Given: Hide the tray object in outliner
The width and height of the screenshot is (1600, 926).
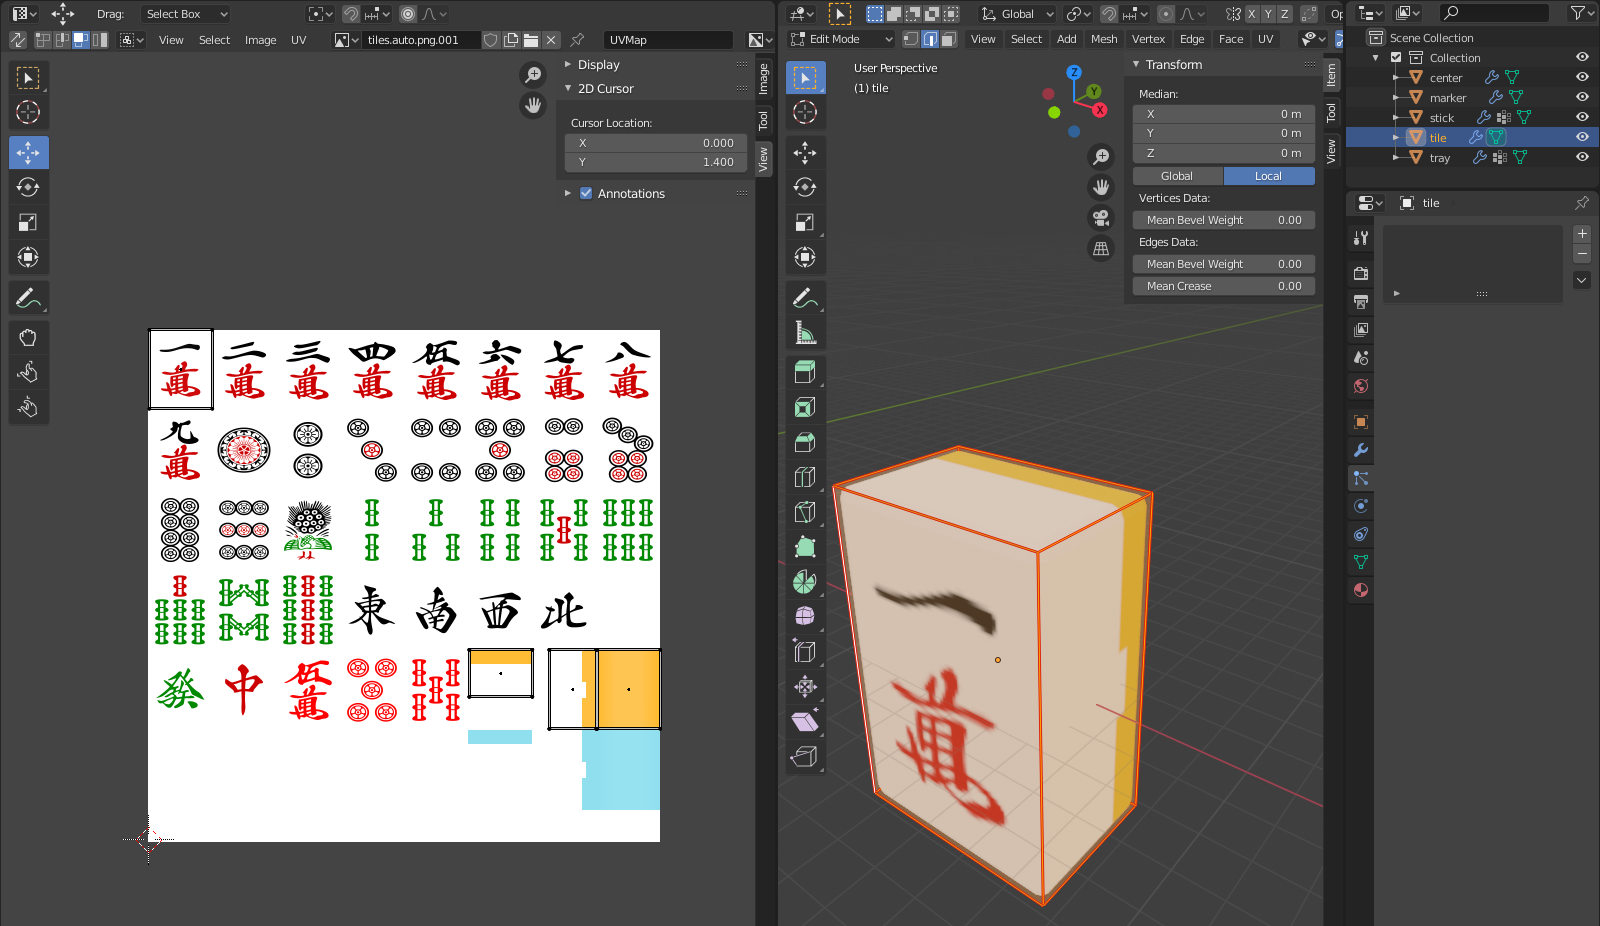Looking at the screenshot, I should (1582, 157).
